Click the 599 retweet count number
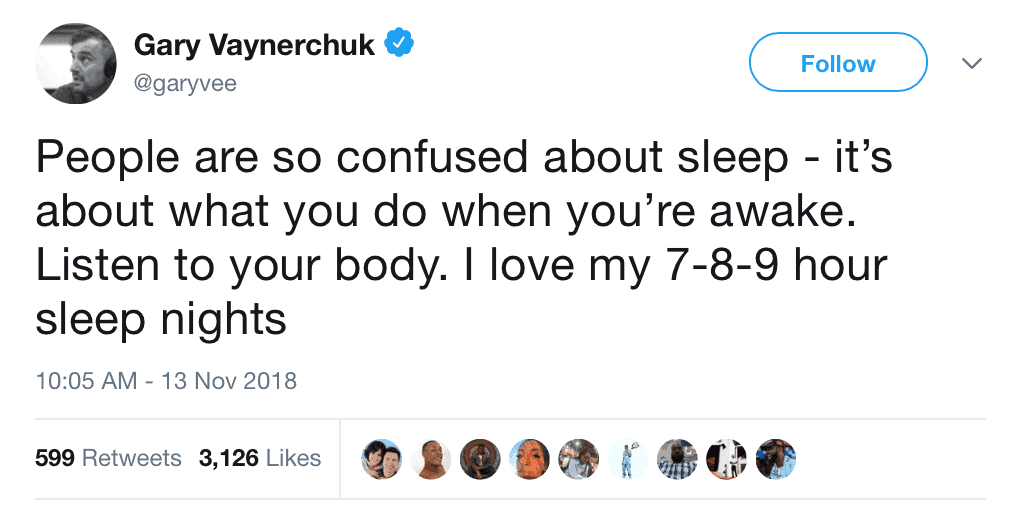1020x510 pixels. coord(55,458)
